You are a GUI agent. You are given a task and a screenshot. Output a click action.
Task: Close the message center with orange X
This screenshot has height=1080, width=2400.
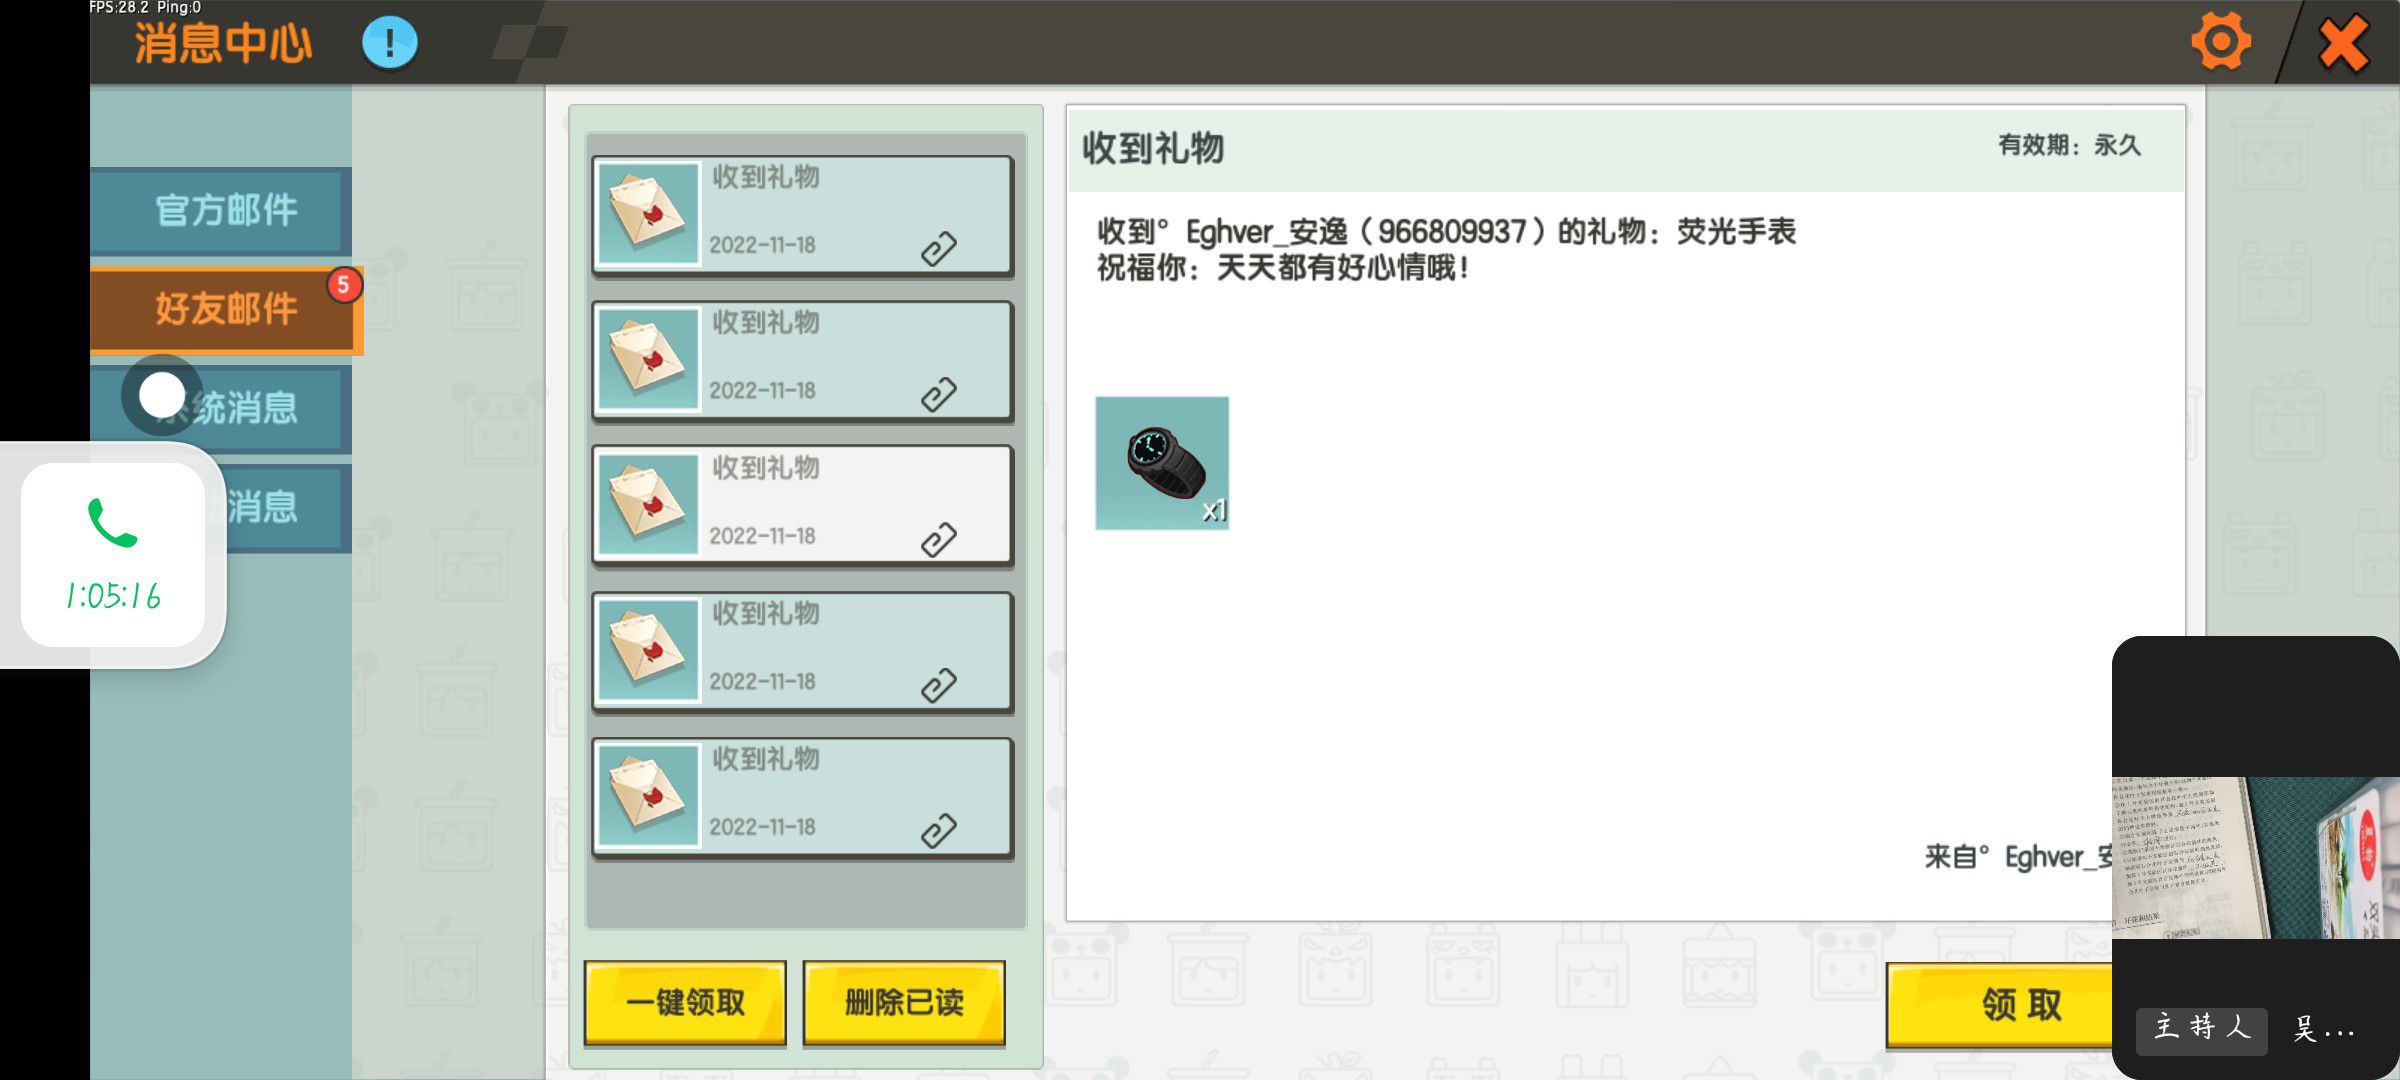(x=2343, y=43)
